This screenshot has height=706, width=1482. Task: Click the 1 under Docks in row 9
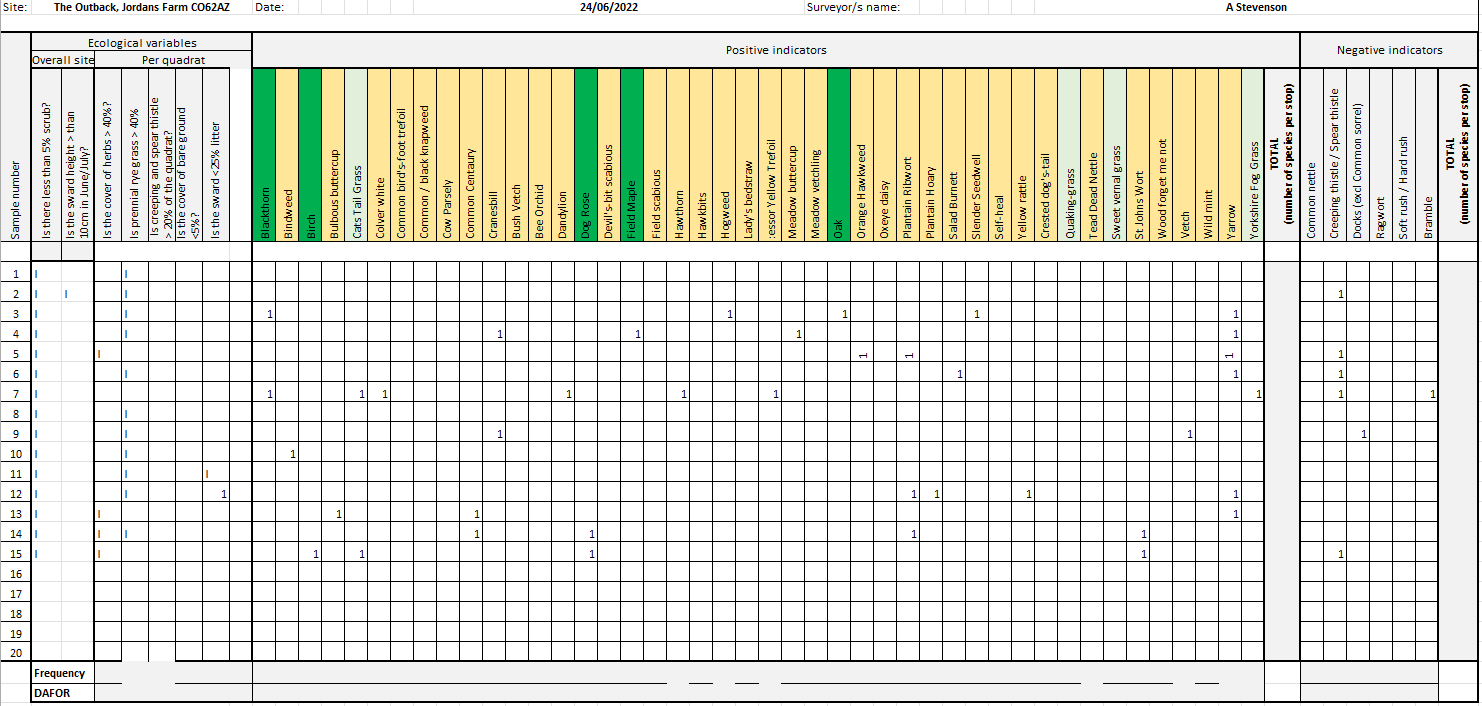pos(1364,434)
